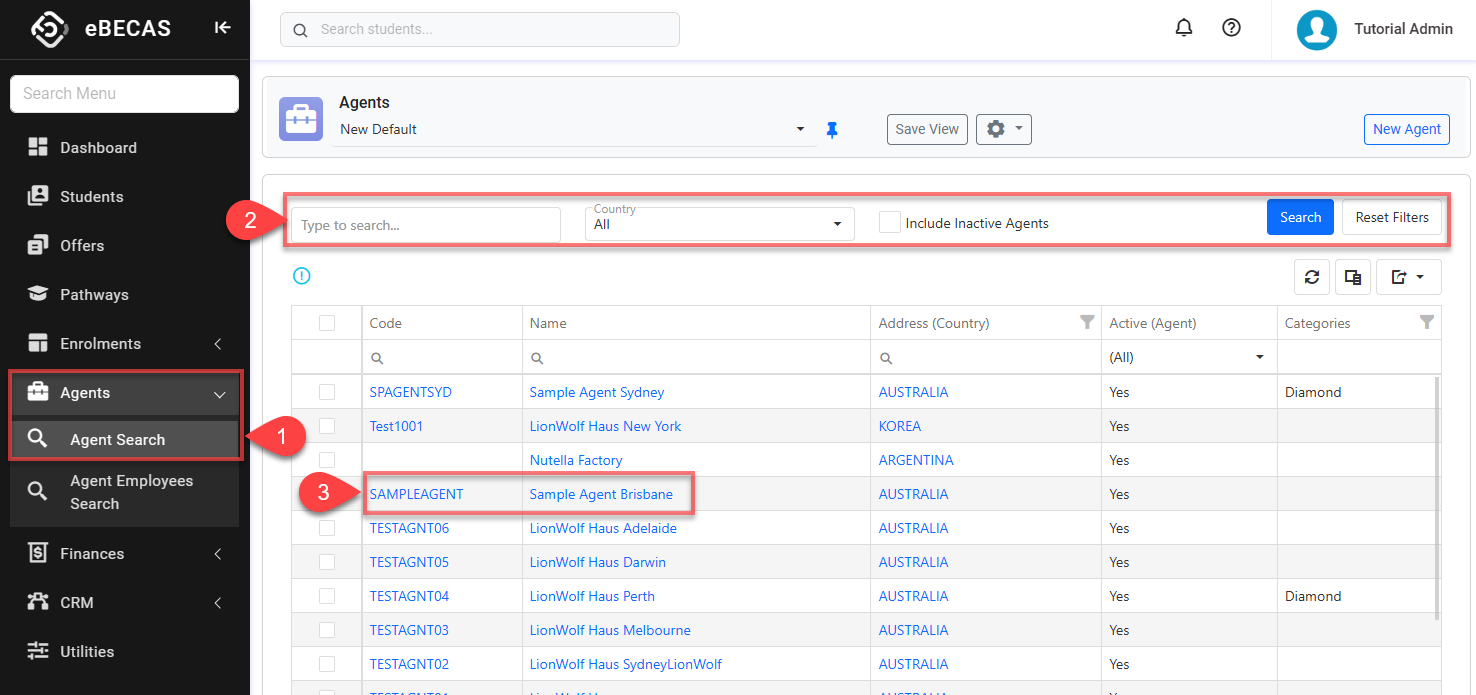Image resolution: width=1476 pixels, height=695 pixels.
Task: Open the column chooser icon
Action: tap(1353, 277)
